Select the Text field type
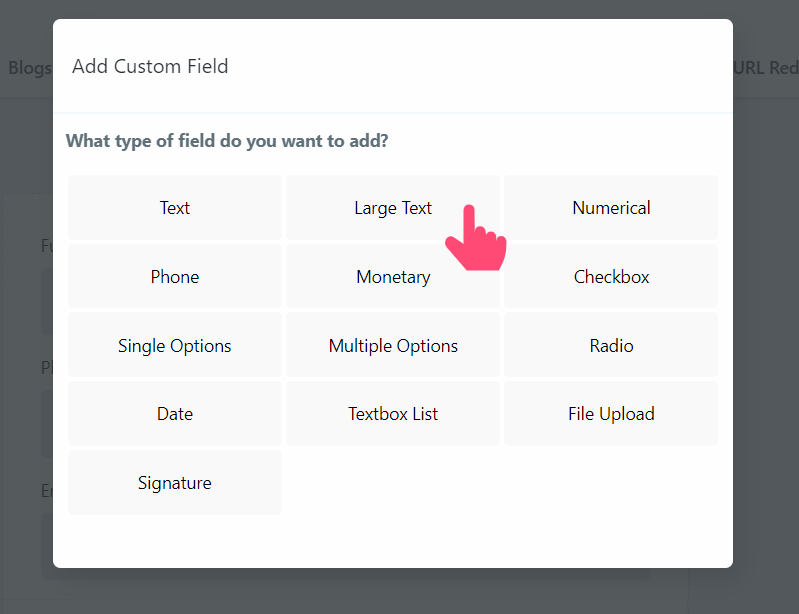 coord(175,207)
